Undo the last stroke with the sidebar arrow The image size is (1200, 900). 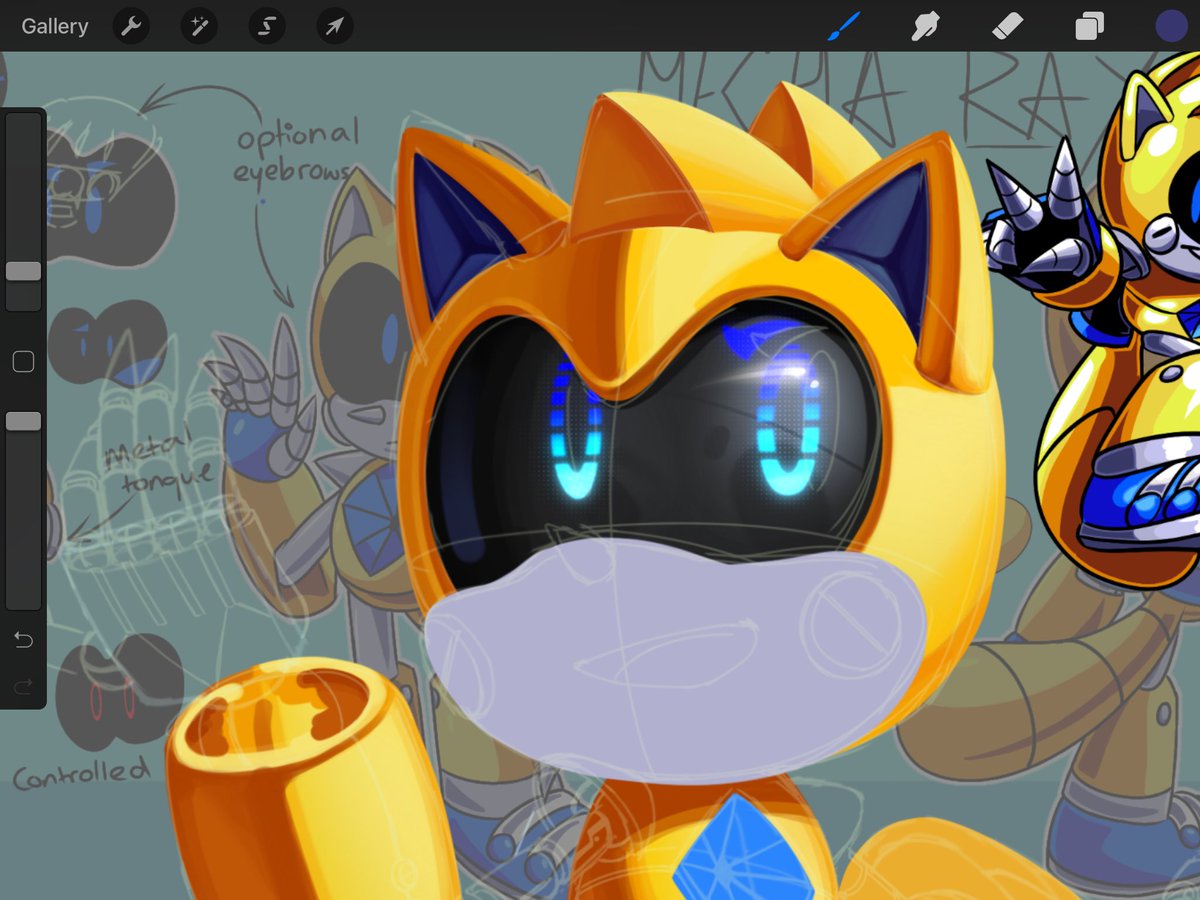coord(23,640)
